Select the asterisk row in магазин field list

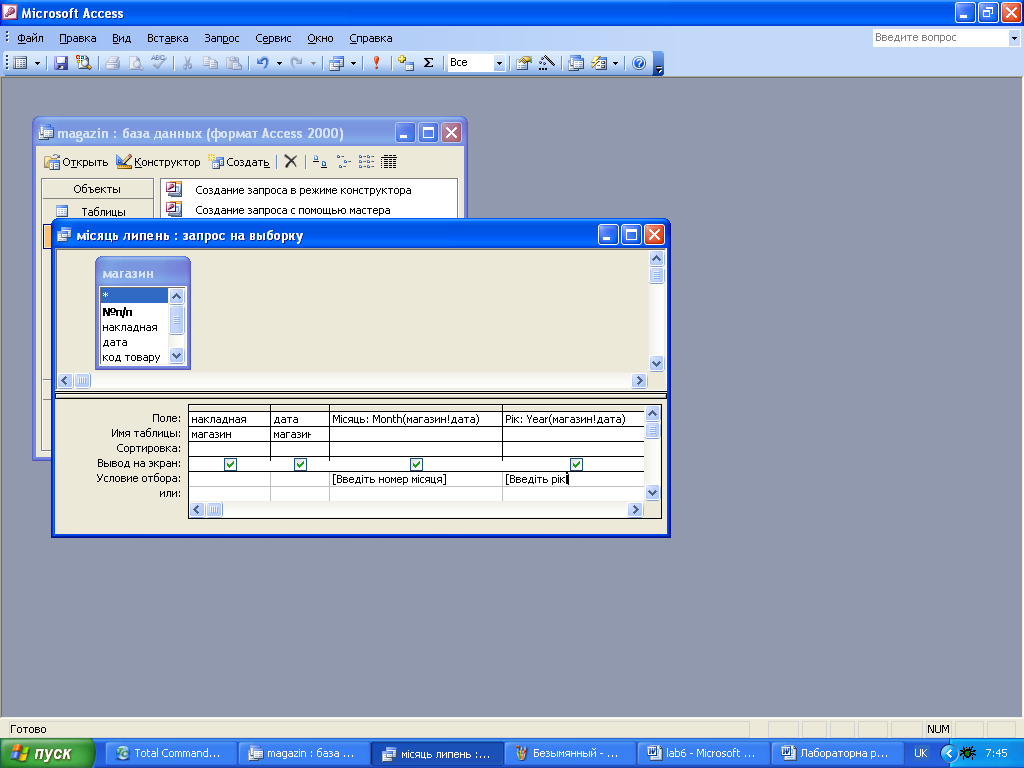[x=134, y=295]
